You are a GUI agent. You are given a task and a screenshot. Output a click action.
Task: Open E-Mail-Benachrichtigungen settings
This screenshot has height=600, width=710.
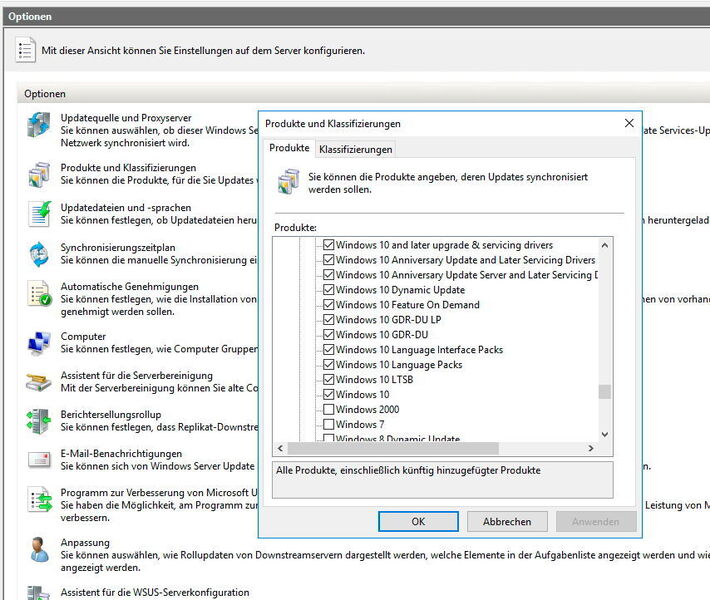(x=121, y=453)
